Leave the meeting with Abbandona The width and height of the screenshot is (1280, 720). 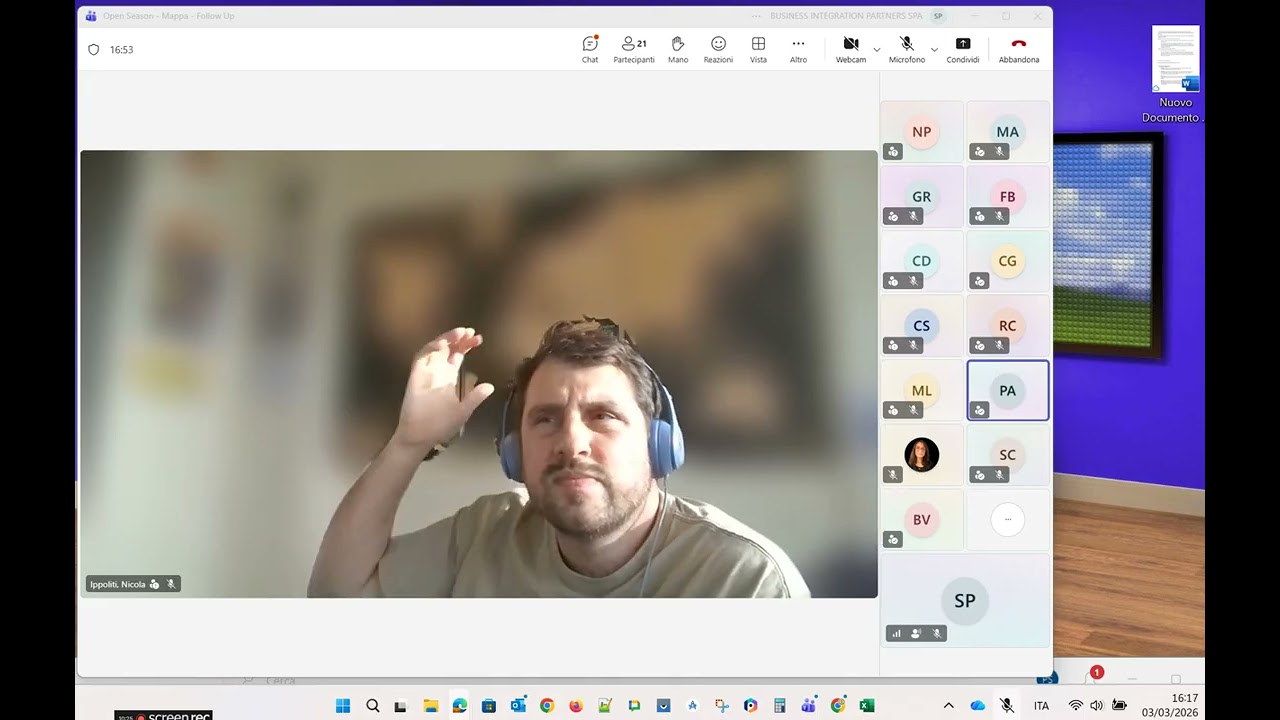coord(1019,49)
